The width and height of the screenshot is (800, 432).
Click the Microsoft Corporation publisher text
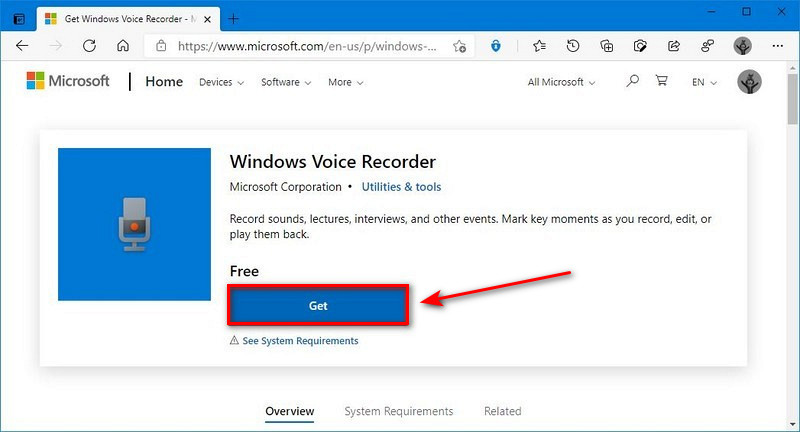285,187
